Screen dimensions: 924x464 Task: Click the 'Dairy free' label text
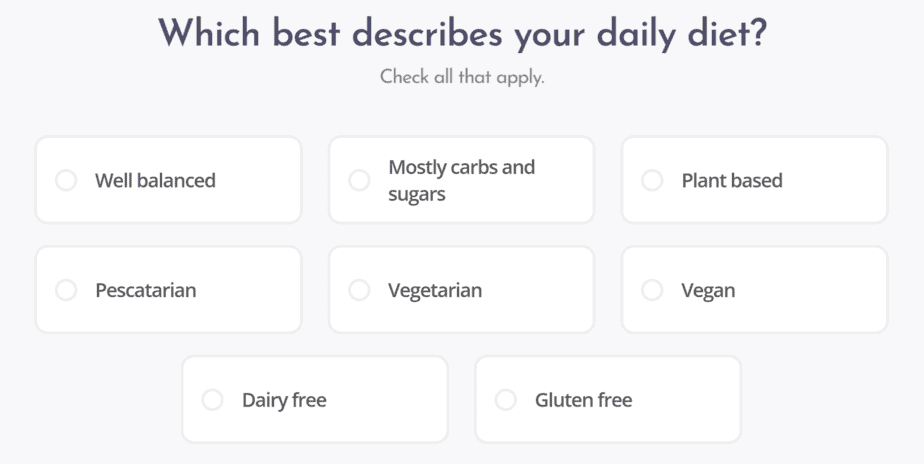[x=284, y=400]
